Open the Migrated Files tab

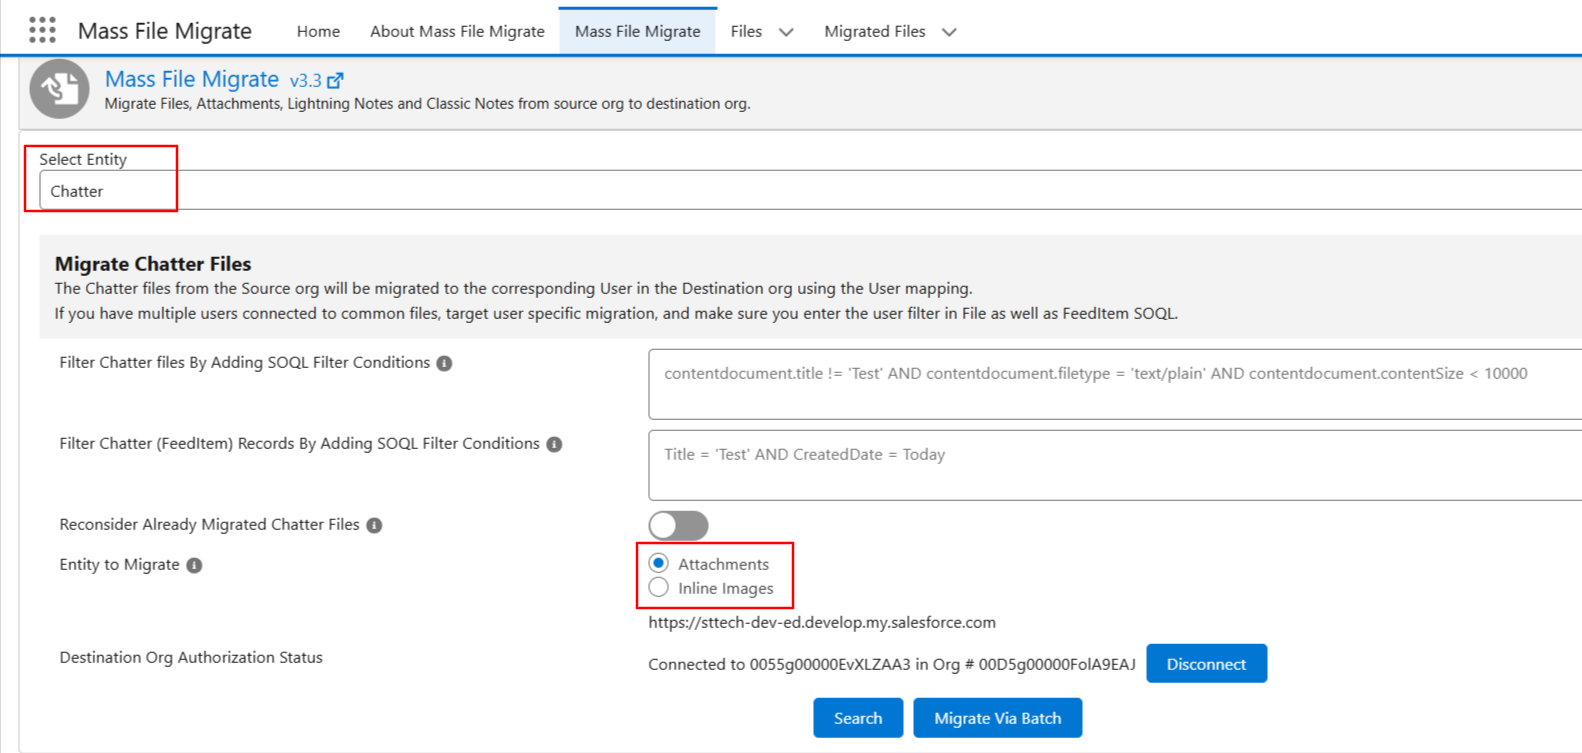874,31
